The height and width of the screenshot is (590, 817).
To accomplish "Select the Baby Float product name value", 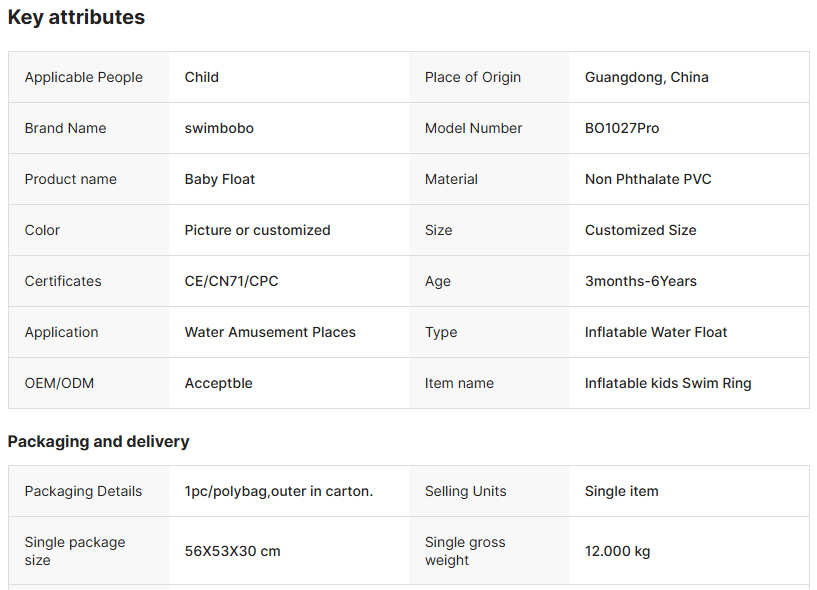I will click(220, 179).
